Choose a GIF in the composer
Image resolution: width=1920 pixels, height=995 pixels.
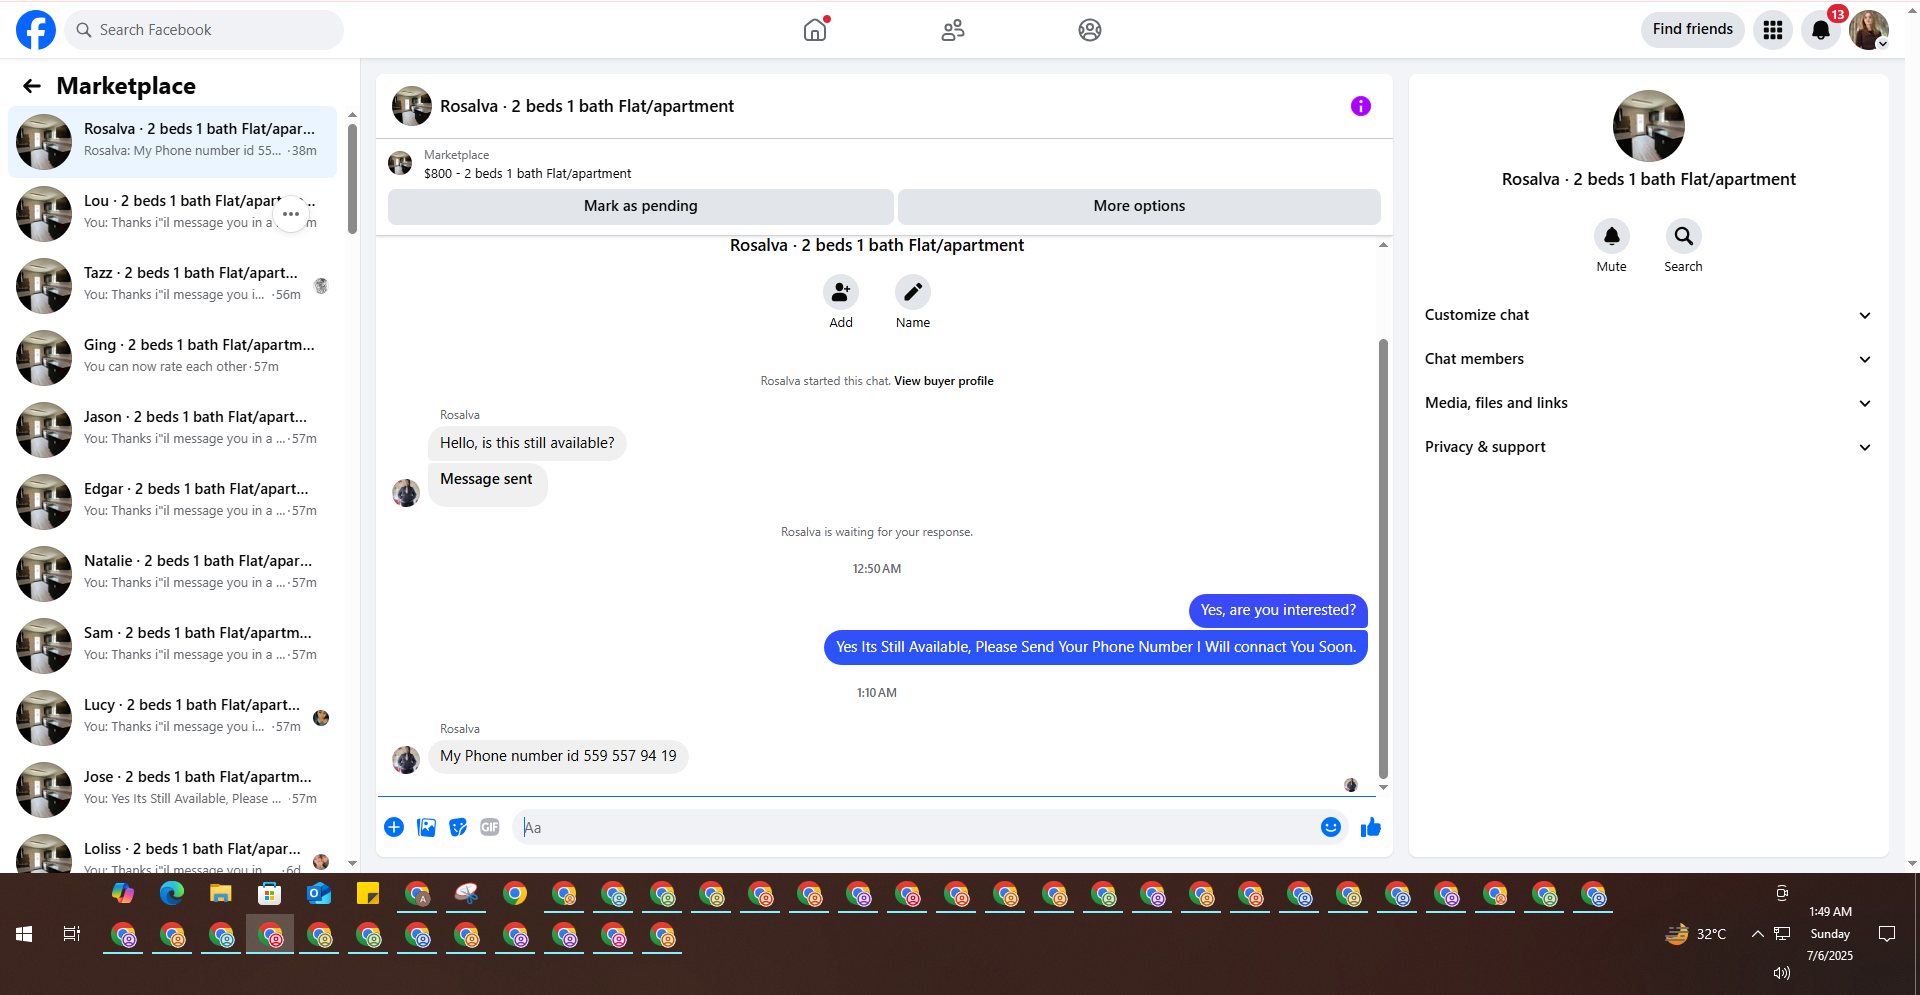click(x=490, y=827)
